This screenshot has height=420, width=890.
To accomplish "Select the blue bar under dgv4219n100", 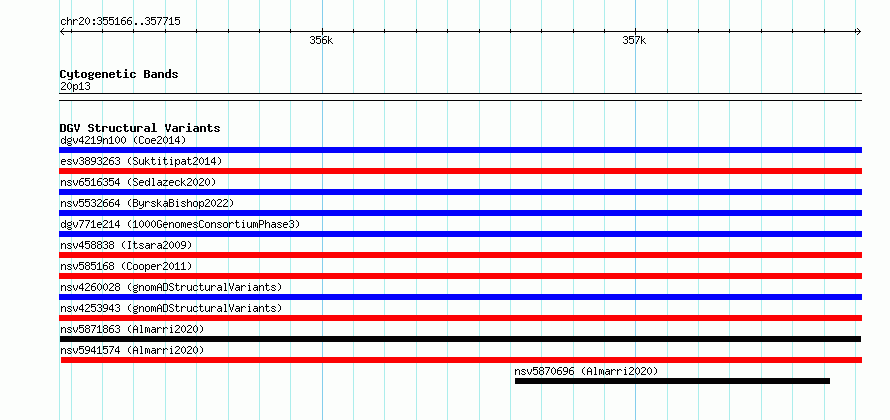I will (460, 150).
